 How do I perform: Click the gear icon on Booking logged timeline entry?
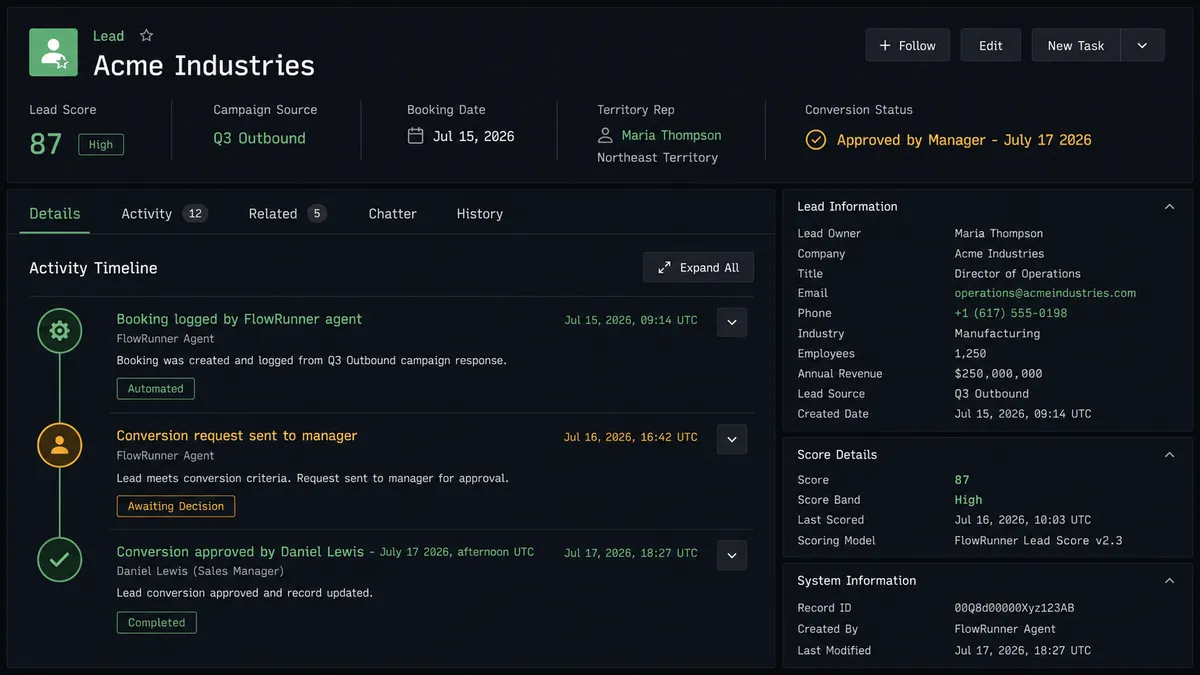59,331
